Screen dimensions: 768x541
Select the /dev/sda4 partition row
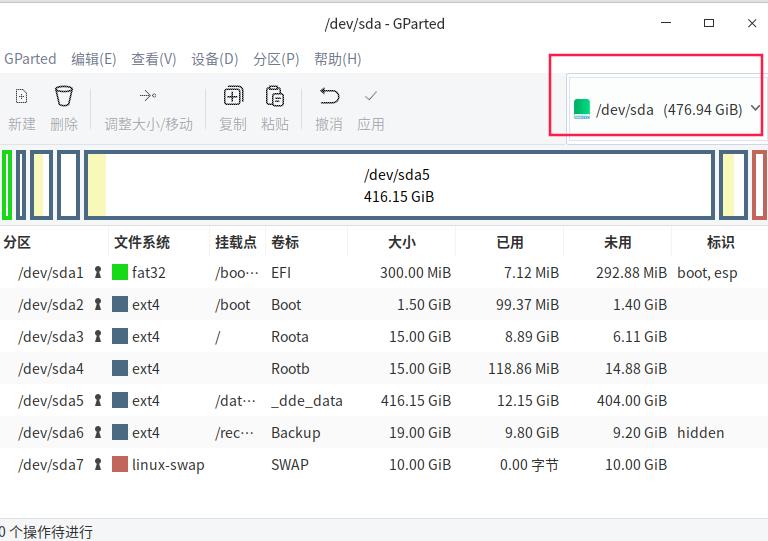click(x=384, y=368)
